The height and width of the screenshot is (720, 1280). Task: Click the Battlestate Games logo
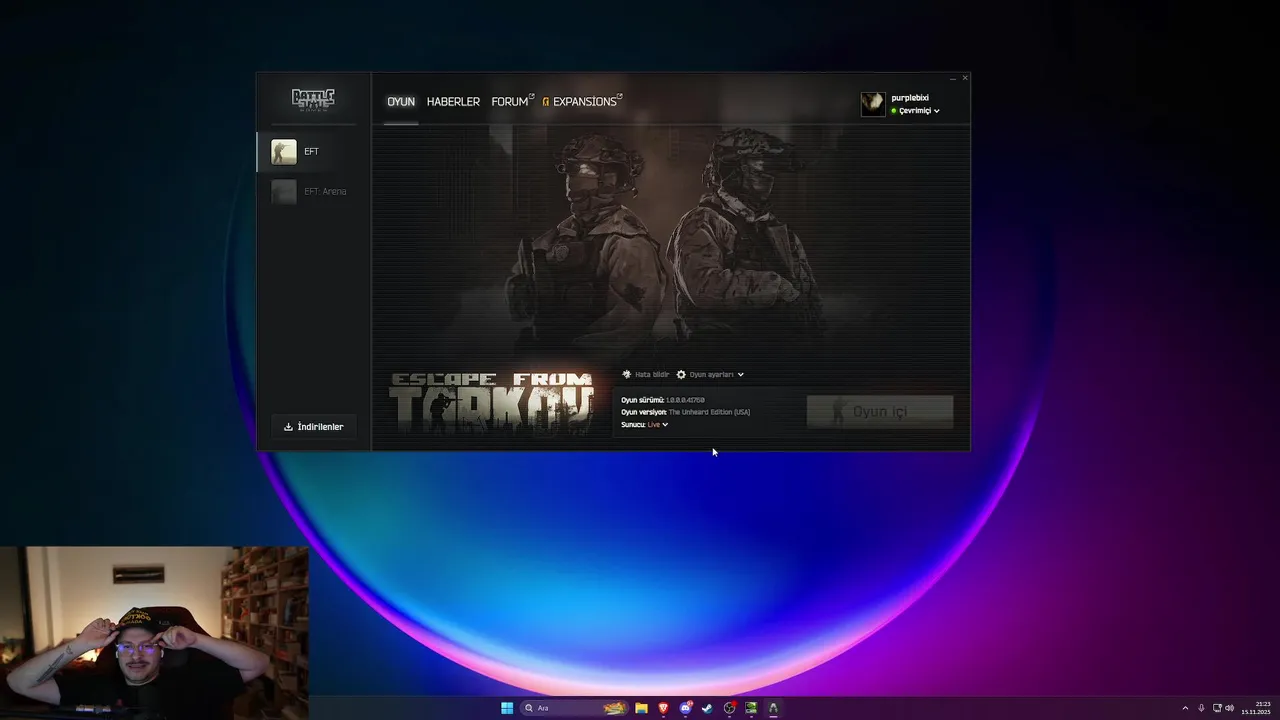click(313, 99)
